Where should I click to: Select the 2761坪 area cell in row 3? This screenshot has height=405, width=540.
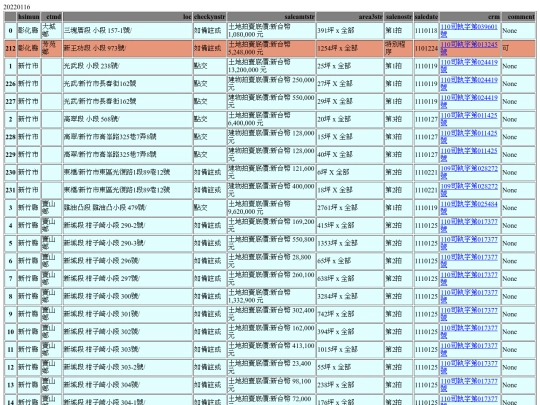tap(350, 208)
